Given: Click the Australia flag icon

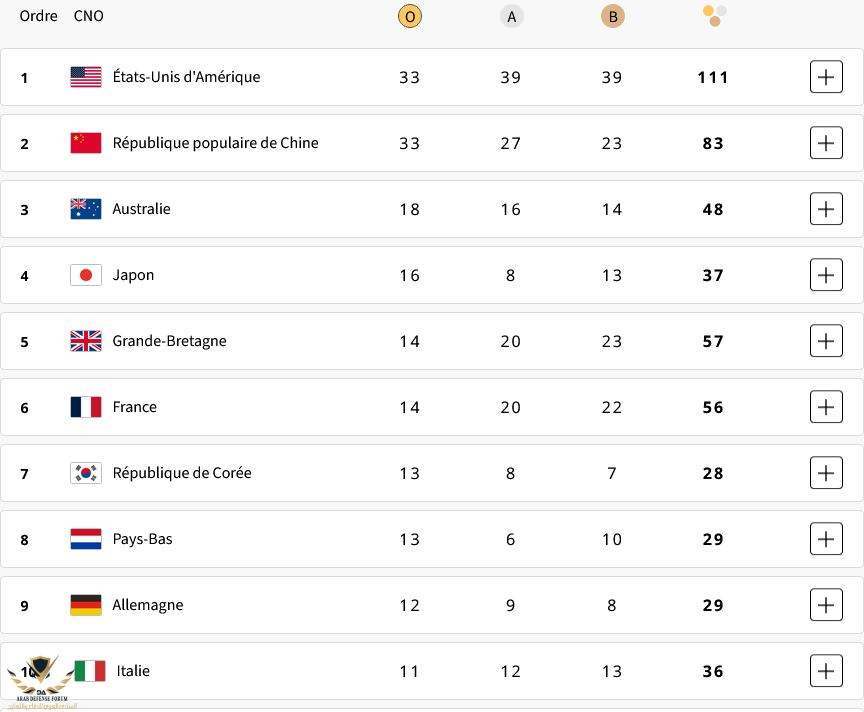Looking at the screenshot, I should pyautogui.click(x=86, y=209).
